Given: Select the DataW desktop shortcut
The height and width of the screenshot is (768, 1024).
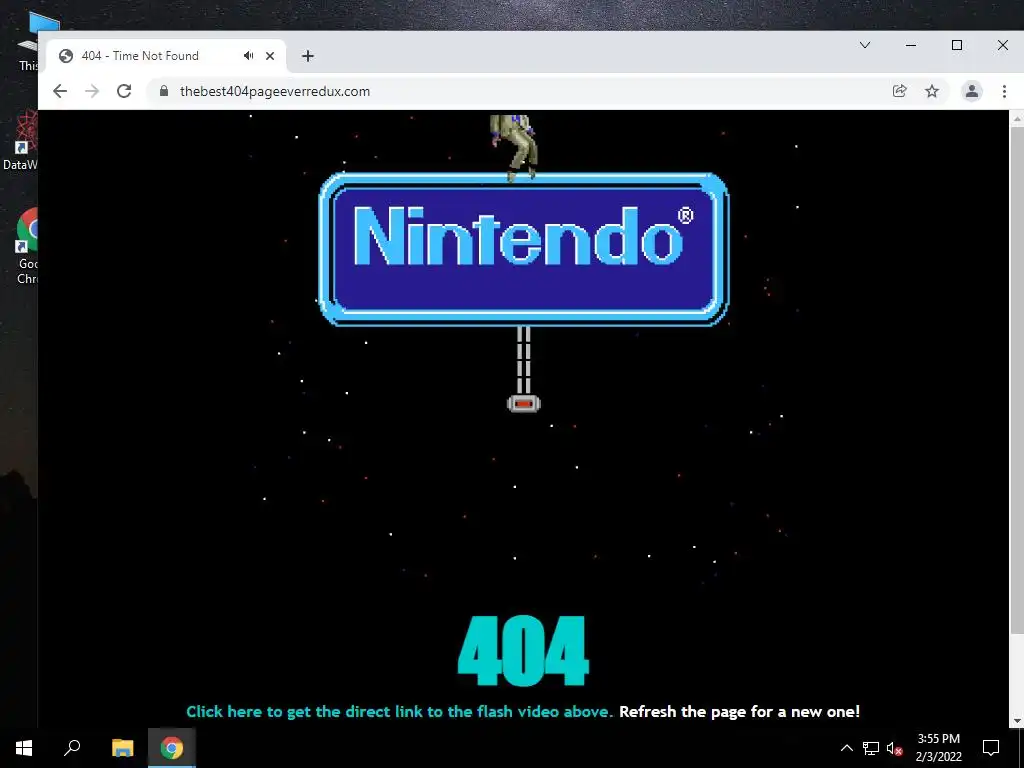Looking at the screenshot, I should 20,140.
